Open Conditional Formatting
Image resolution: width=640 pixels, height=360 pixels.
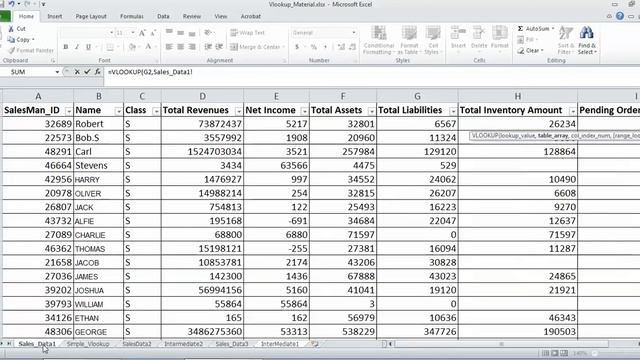(379, 40)
